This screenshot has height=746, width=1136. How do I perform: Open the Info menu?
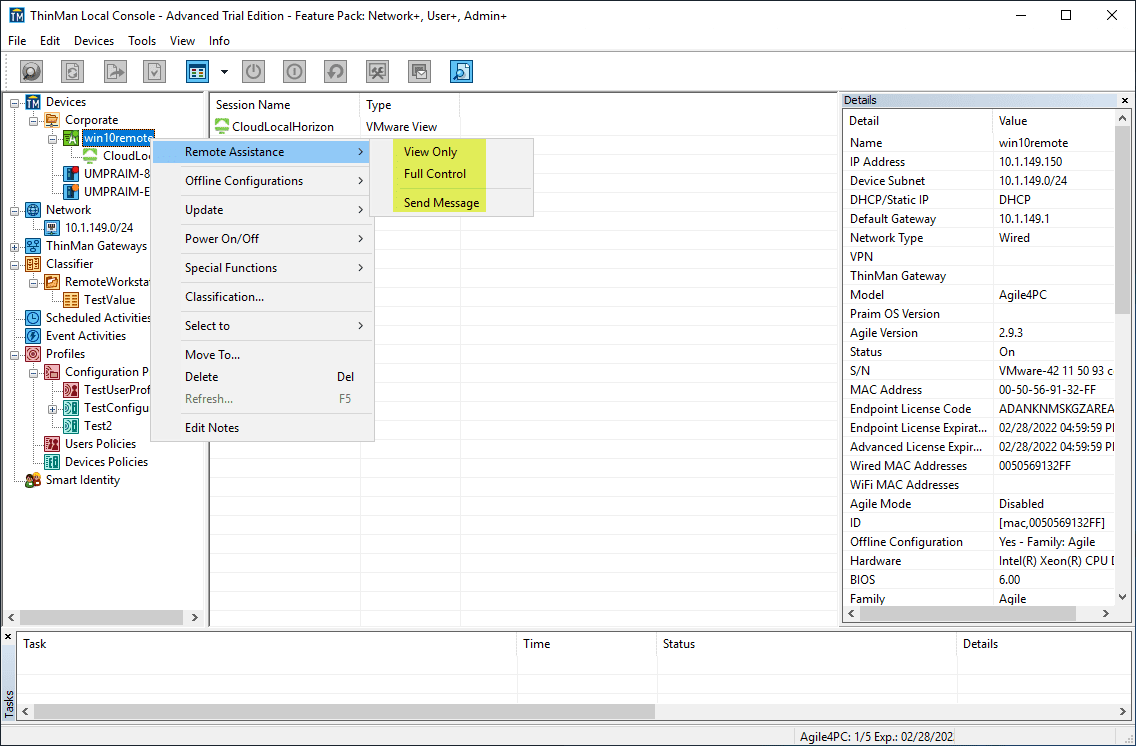coord(219,41)
